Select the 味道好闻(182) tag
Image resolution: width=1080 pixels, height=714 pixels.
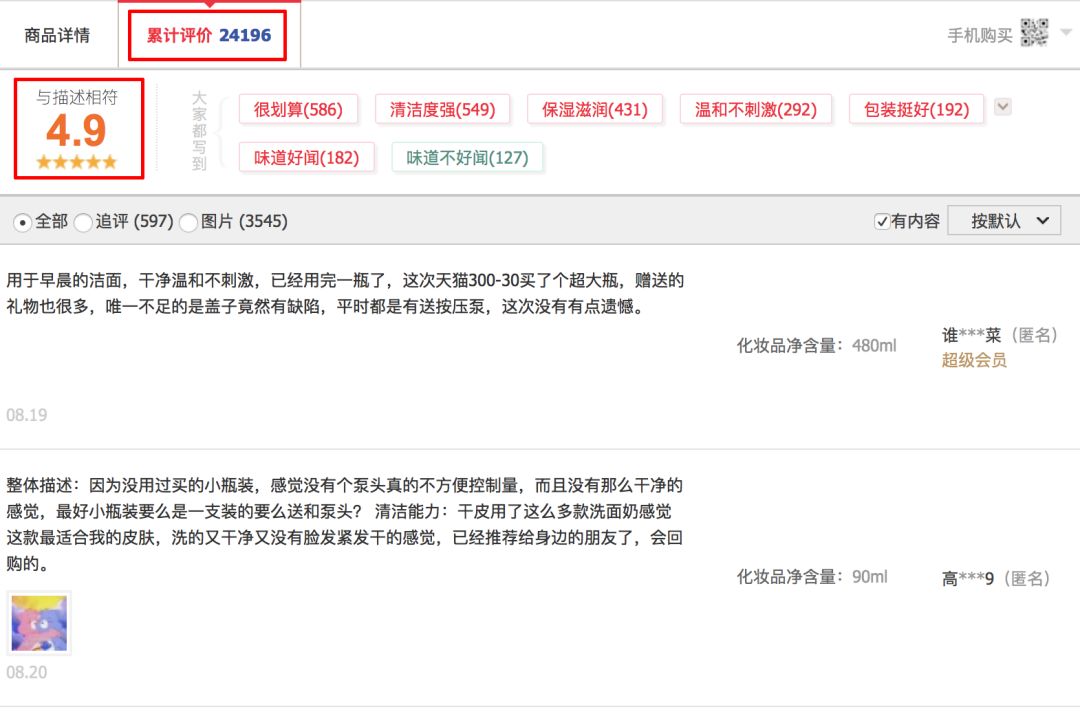tap(307, 157)
